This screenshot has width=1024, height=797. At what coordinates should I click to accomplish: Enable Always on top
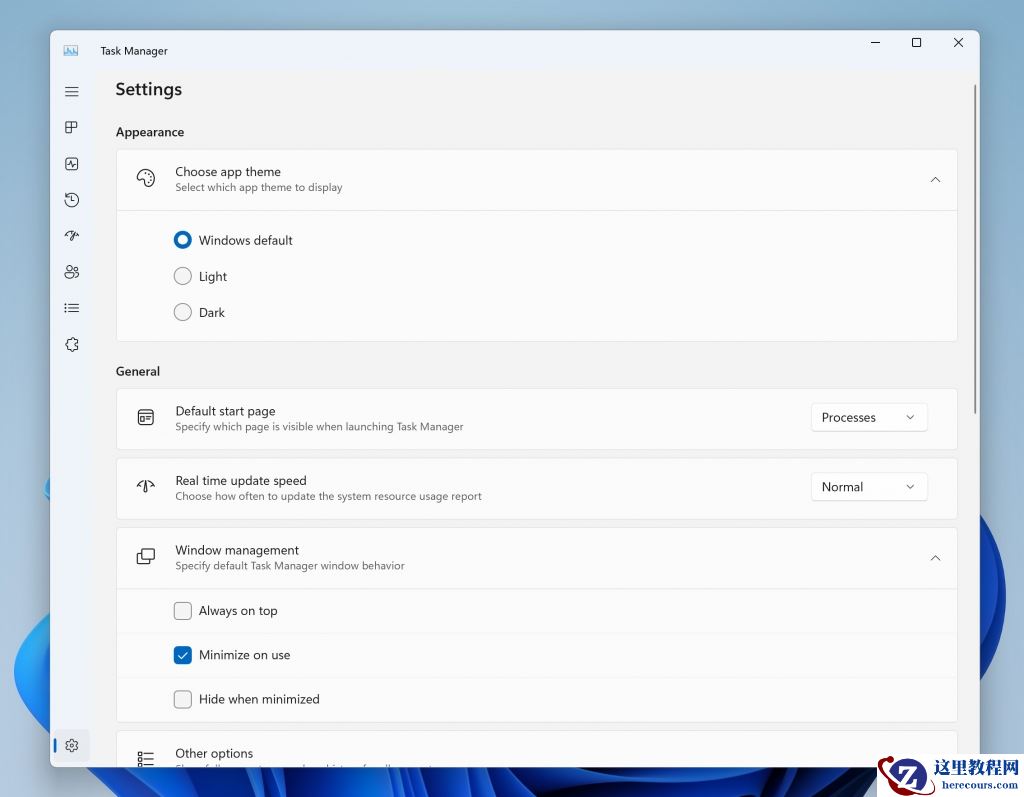pos(182,610)
